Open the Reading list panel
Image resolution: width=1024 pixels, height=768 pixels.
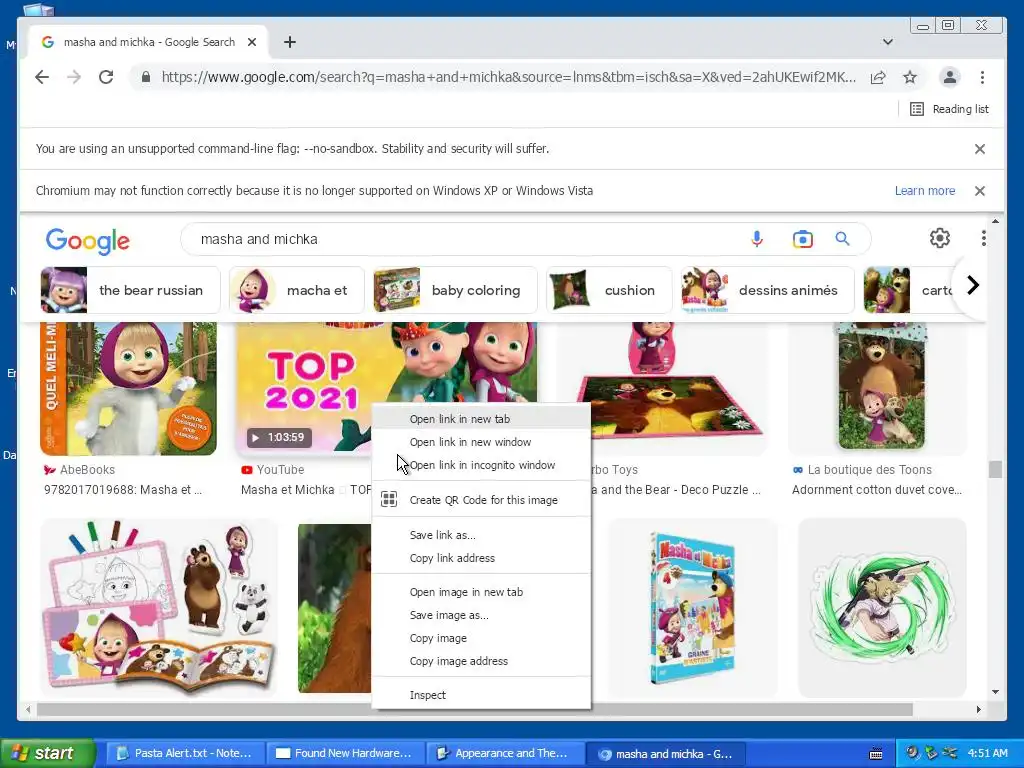point(950,109)
